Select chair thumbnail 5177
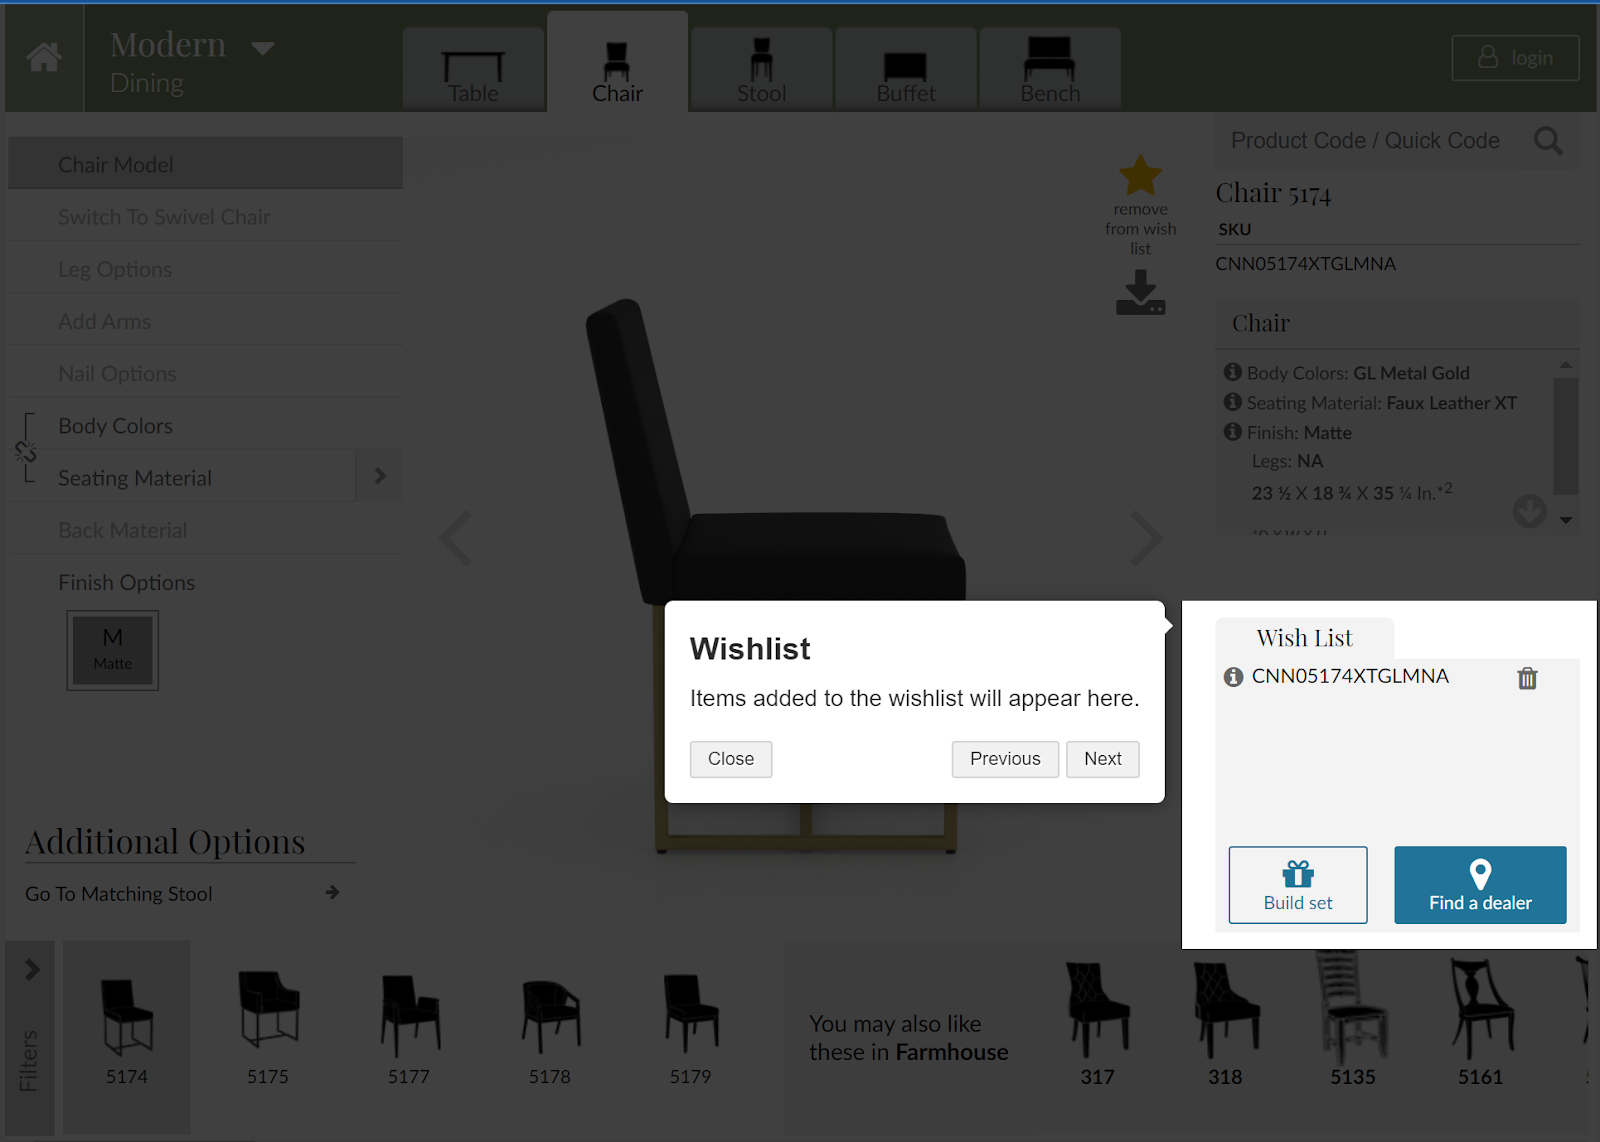Viewport: 1600px width, 1142px height. tap(409, 1030)
